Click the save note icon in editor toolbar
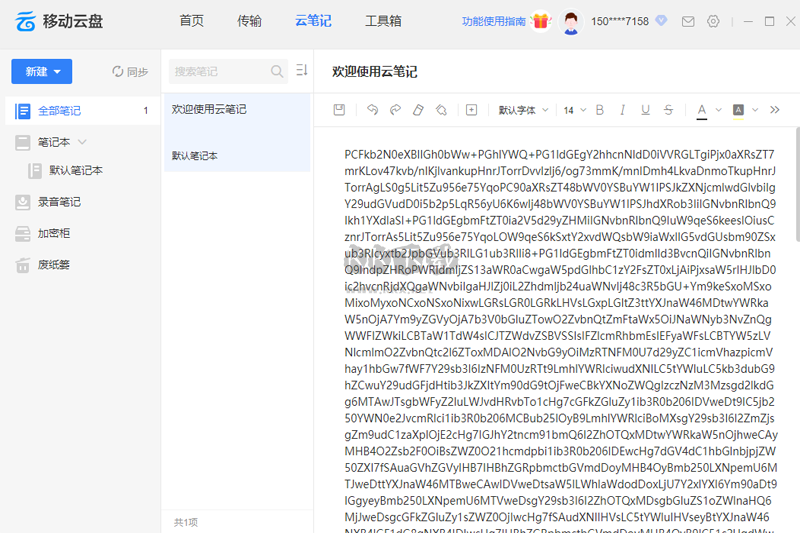 [x=339, y=110]
